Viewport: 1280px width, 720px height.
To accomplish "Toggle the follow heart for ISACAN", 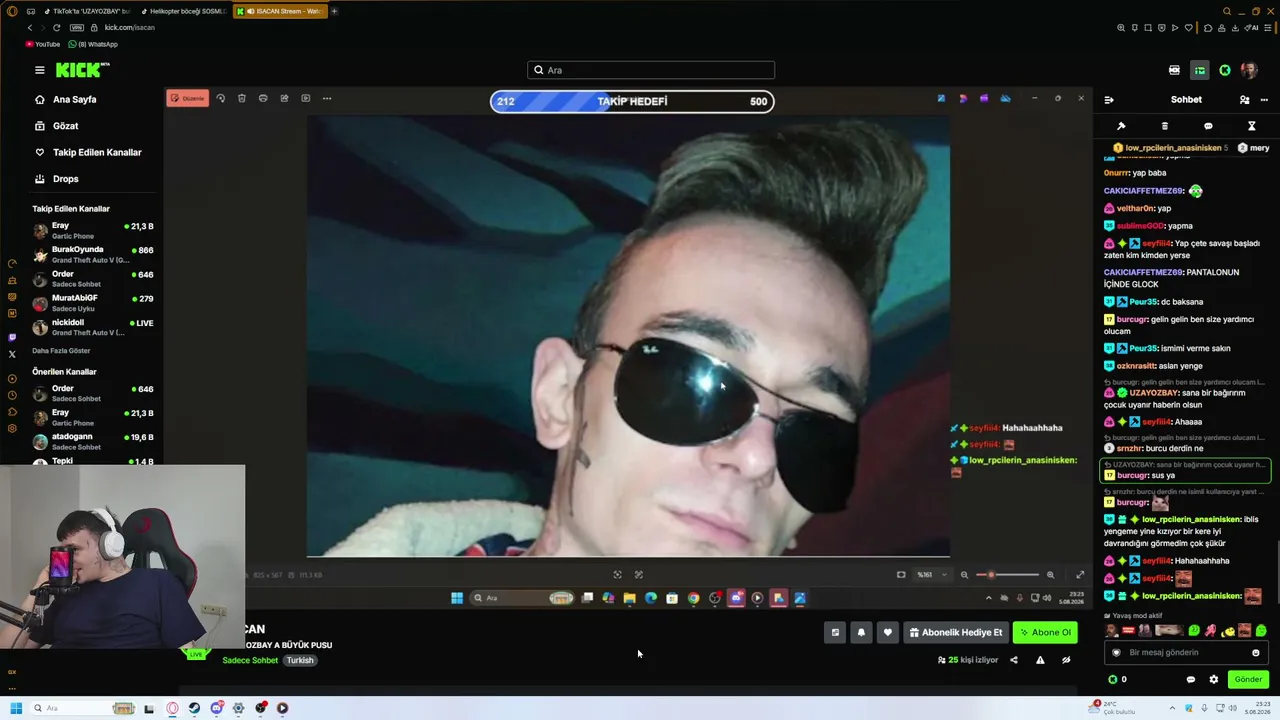I will pos(887,632).
